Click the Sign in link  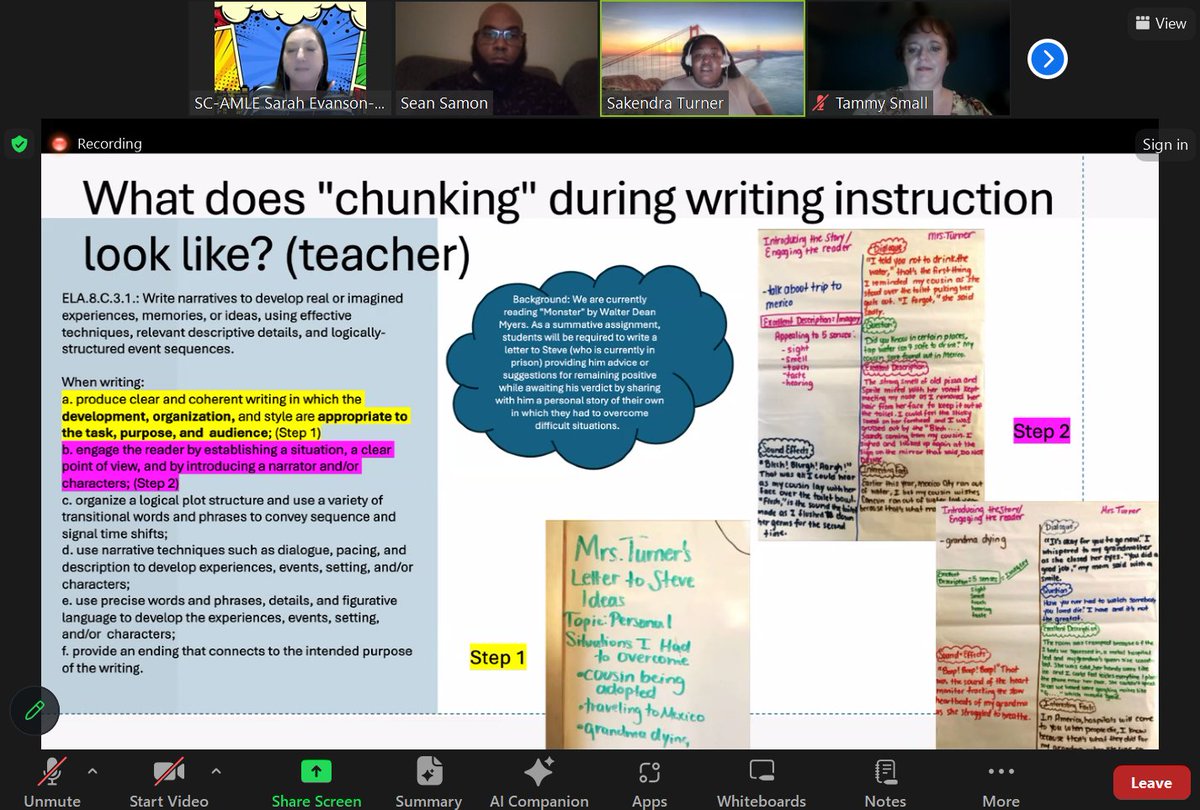point(1165,145)
